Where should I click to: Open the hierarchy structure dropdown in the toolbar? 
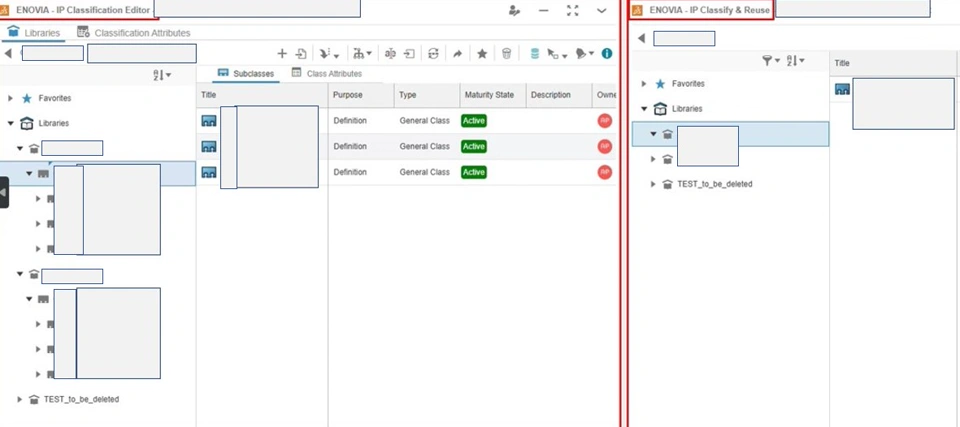pyautogui.click(x=362, y=54)
